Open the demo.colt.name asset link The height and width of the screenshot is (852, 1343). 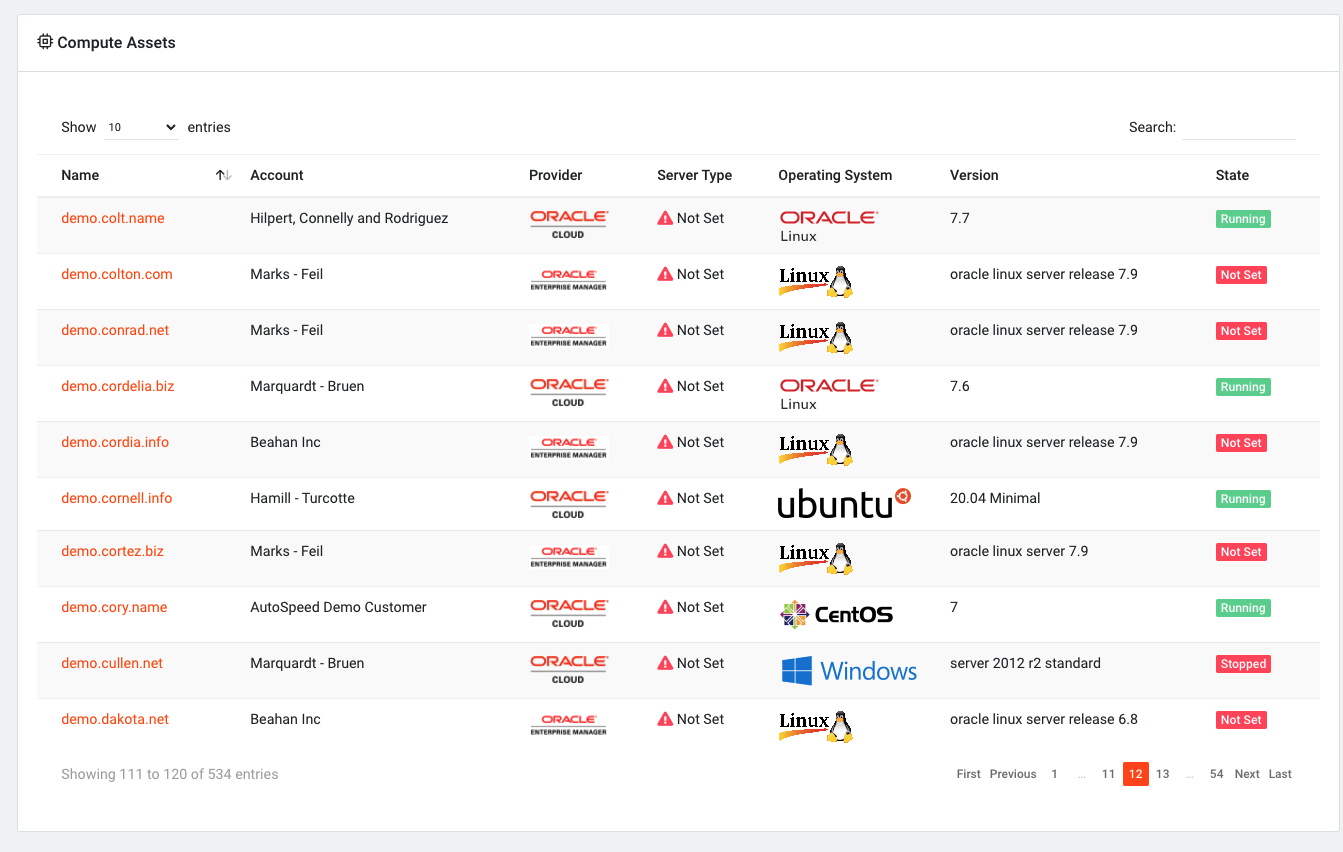pos(113,218)
